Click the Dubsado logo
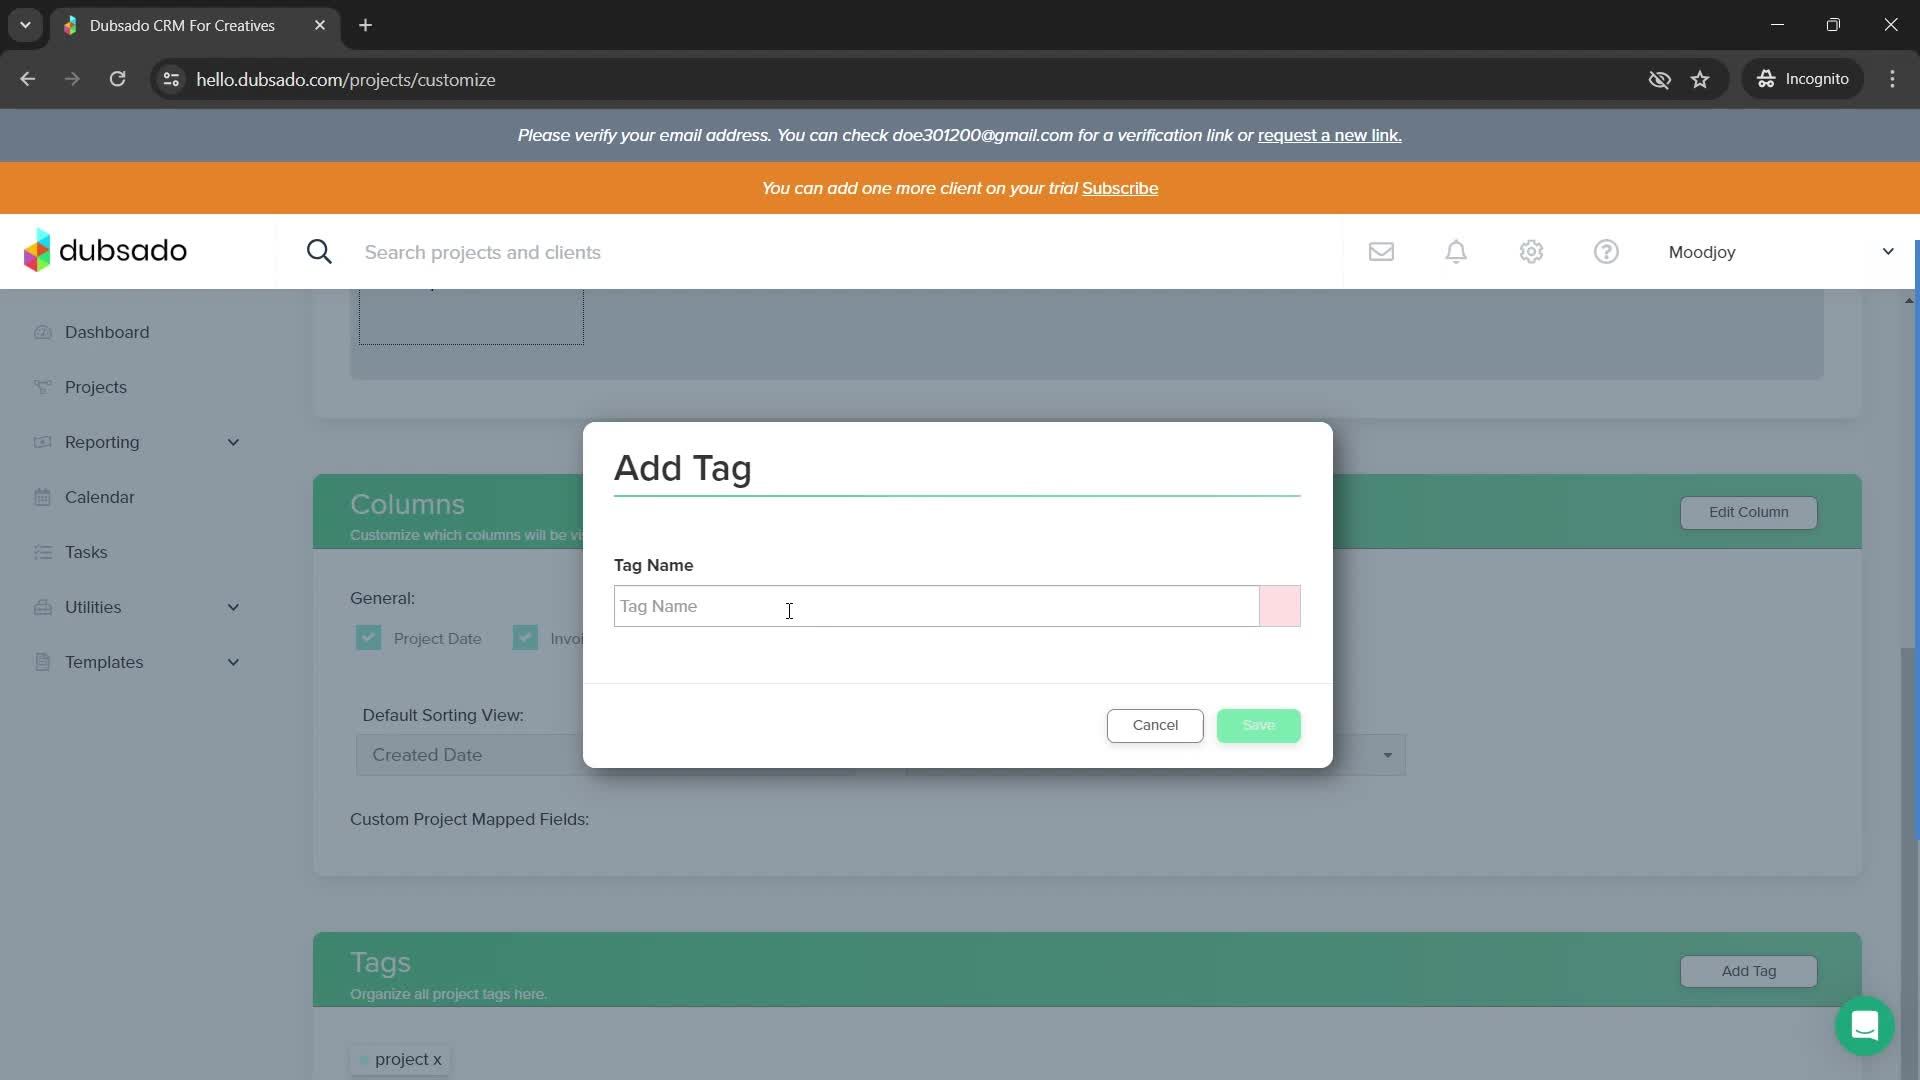The height and width of the screenshot is (1080, 1920). (105, 251)
